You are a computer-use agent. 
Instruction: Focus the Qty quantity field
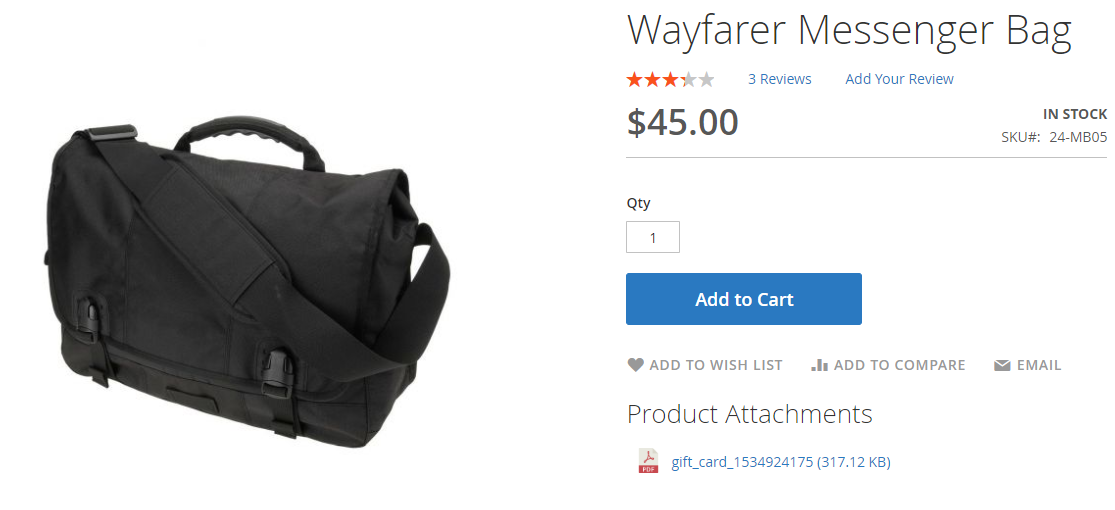click(653, 237)
